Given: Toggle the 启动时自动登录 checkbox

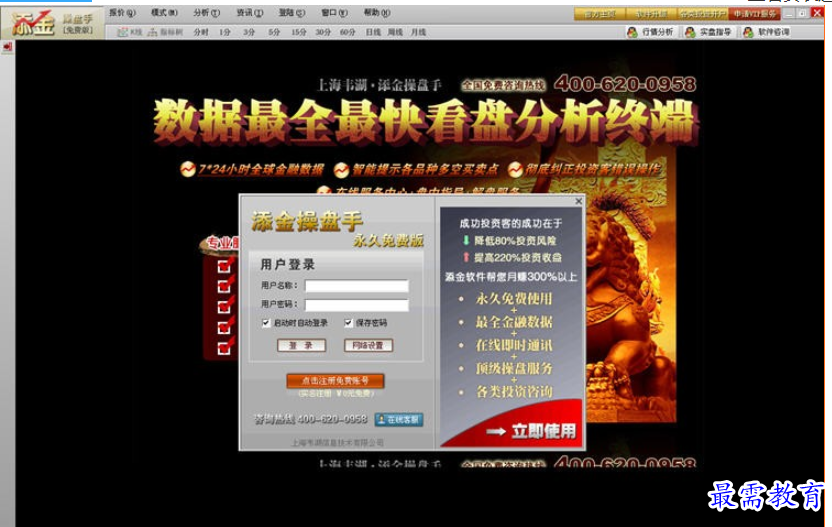Looking at the screenshot, I should tap(266, 323).
